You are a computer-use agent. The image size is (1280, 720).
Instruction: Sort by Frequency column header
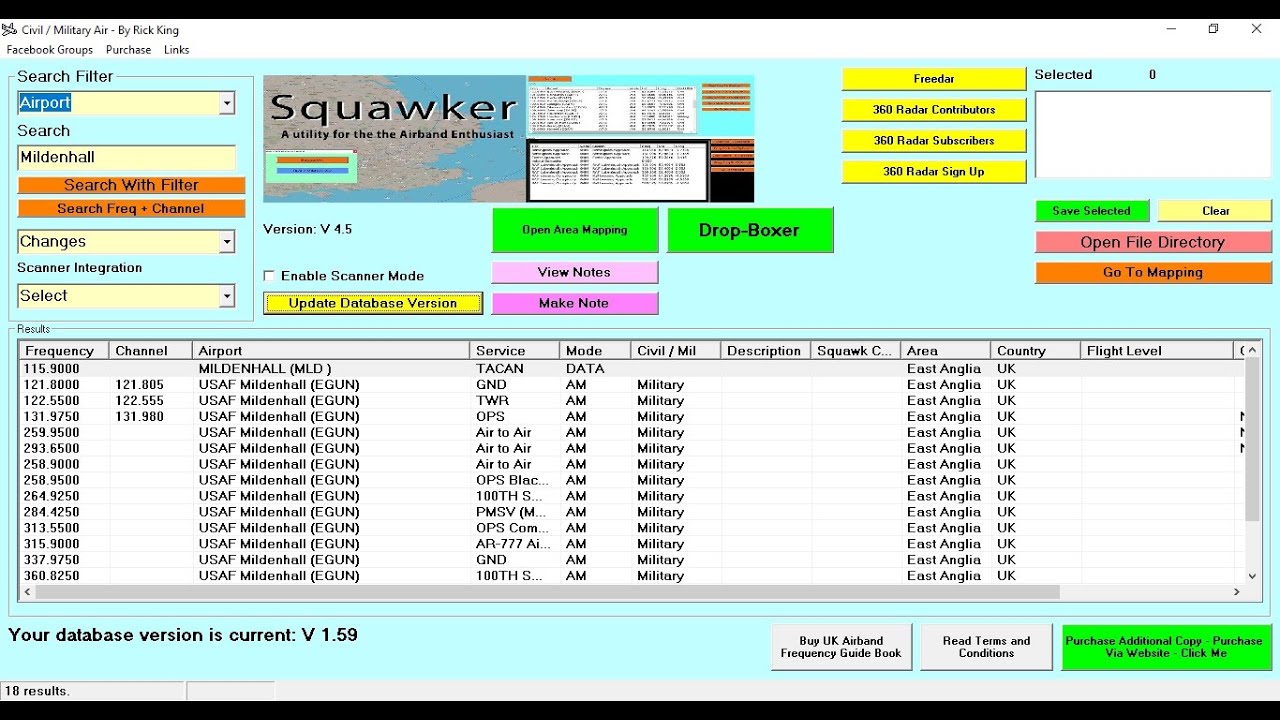[64, 351]
